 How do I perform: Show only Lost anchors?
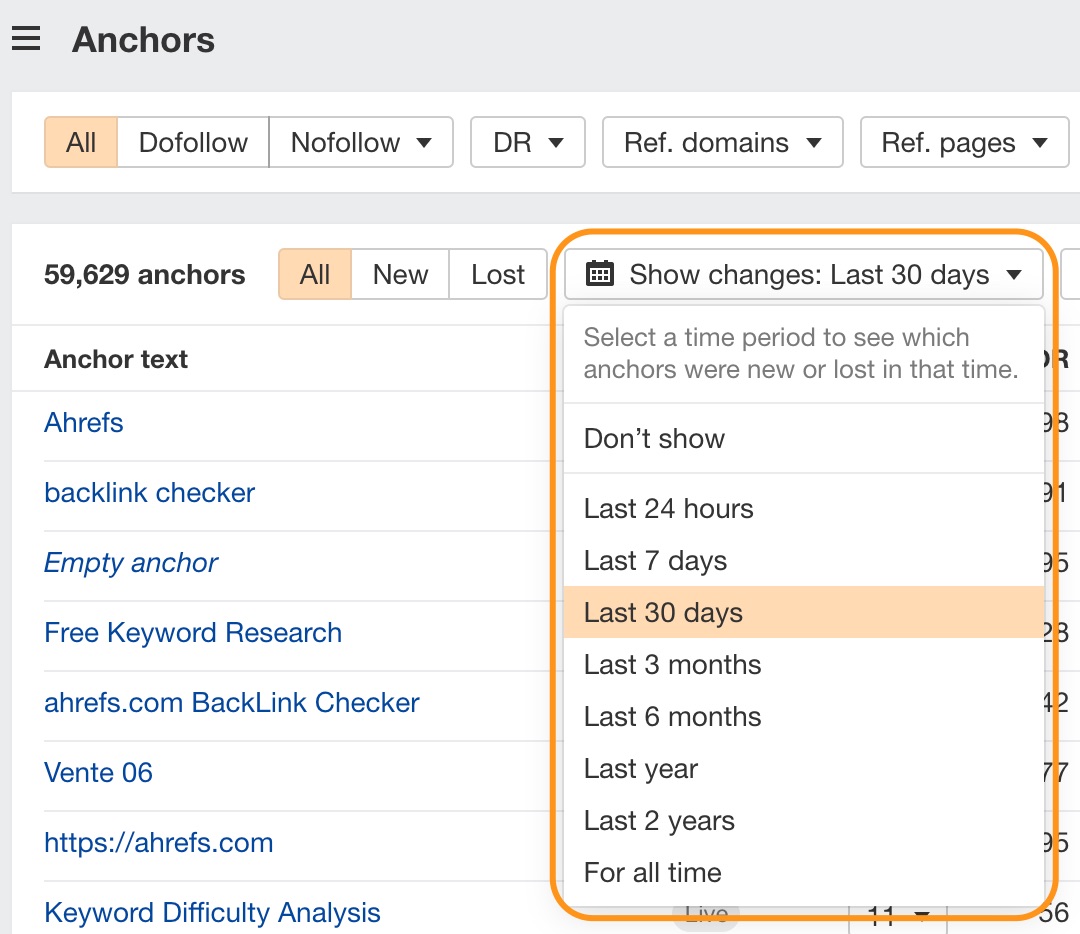[498, 274]
